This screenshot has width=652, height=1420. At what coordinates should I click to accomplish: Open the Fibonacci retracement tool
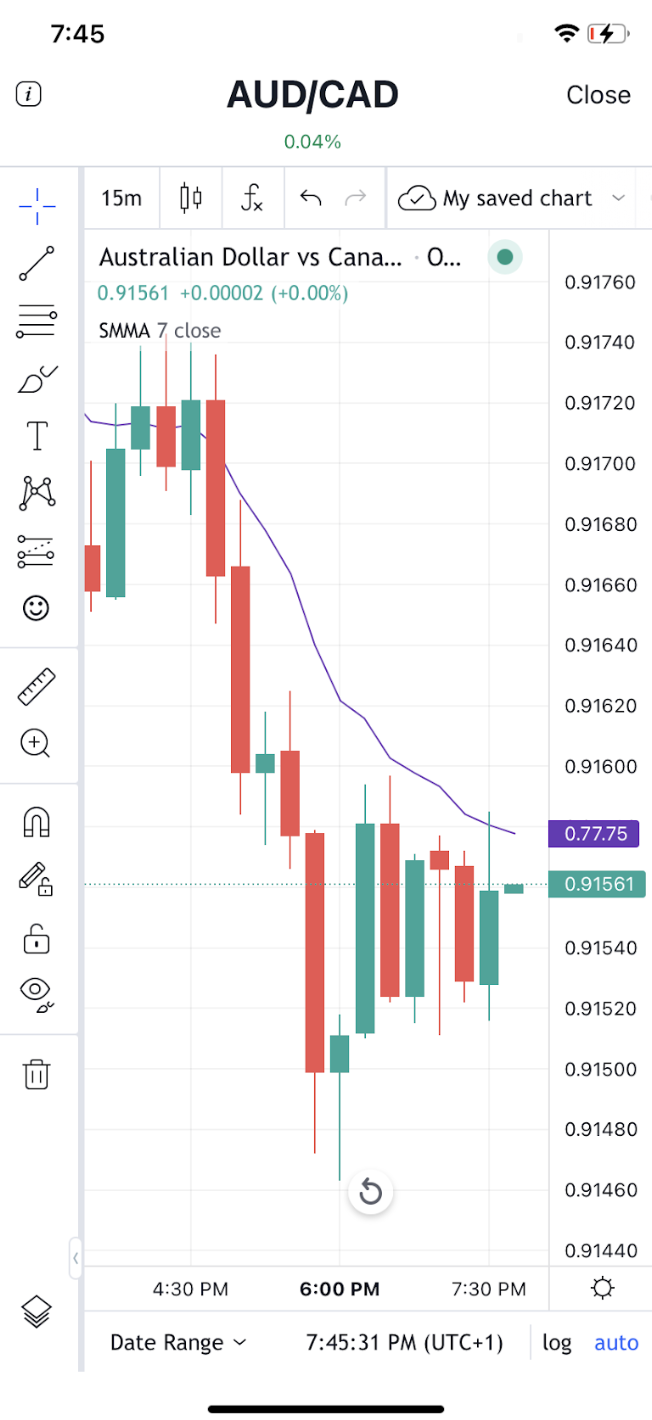(37, 321)
